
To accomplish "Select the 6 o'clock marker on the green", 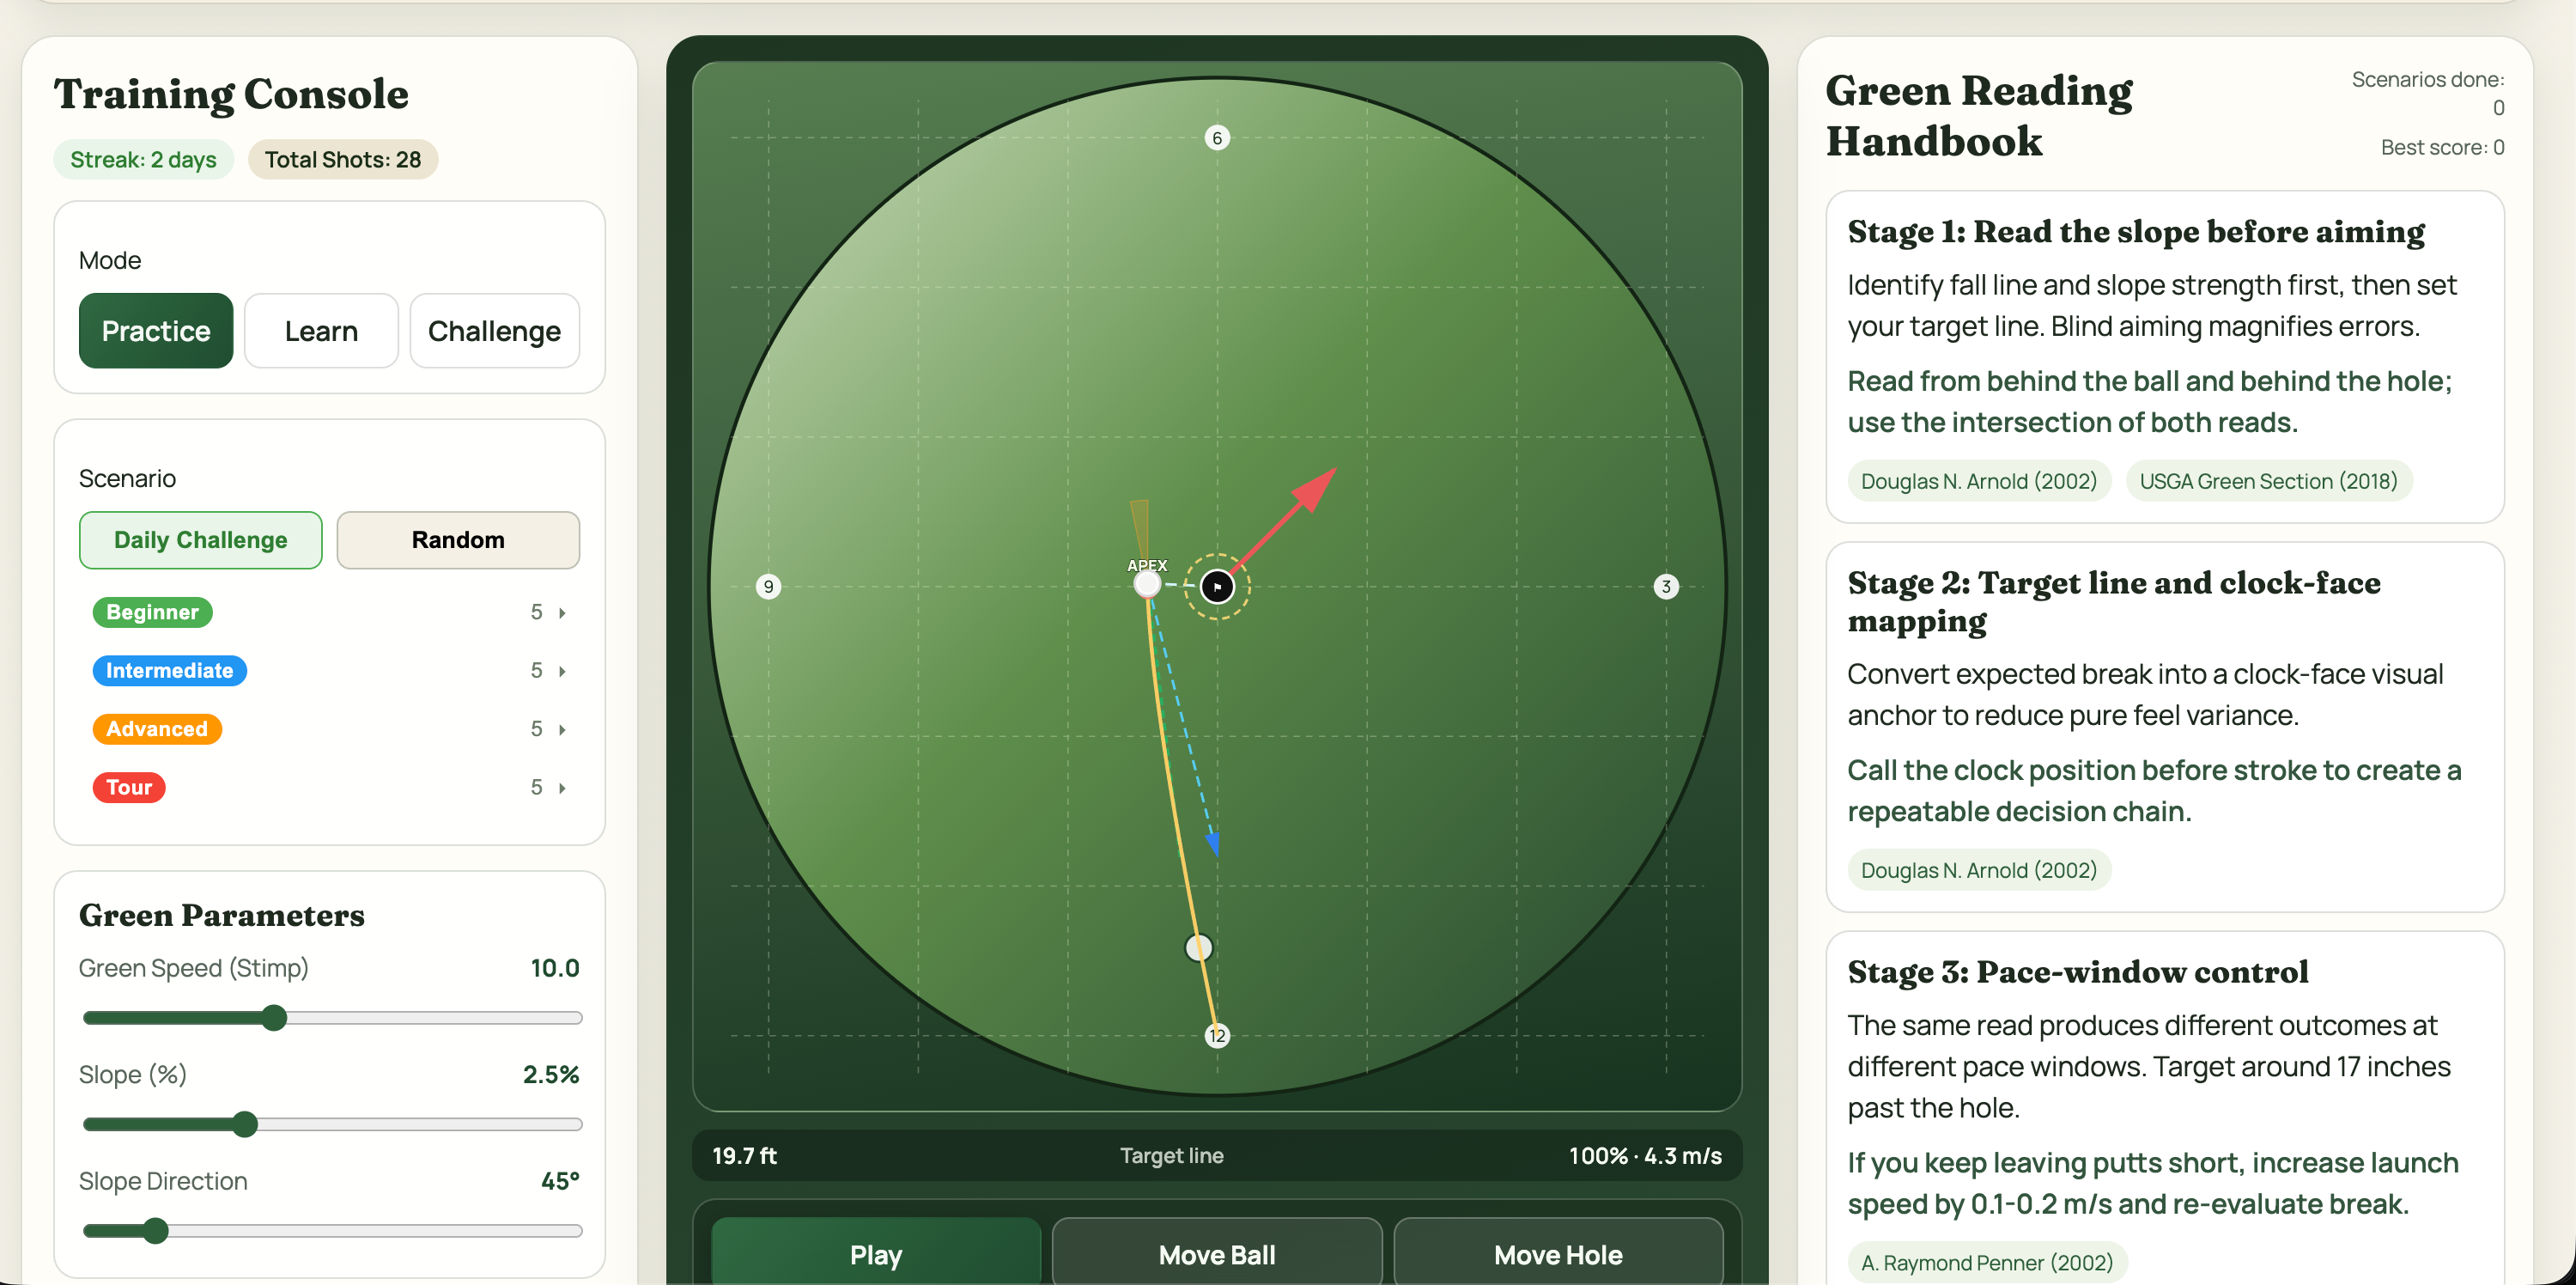I will pos(1217,138).
